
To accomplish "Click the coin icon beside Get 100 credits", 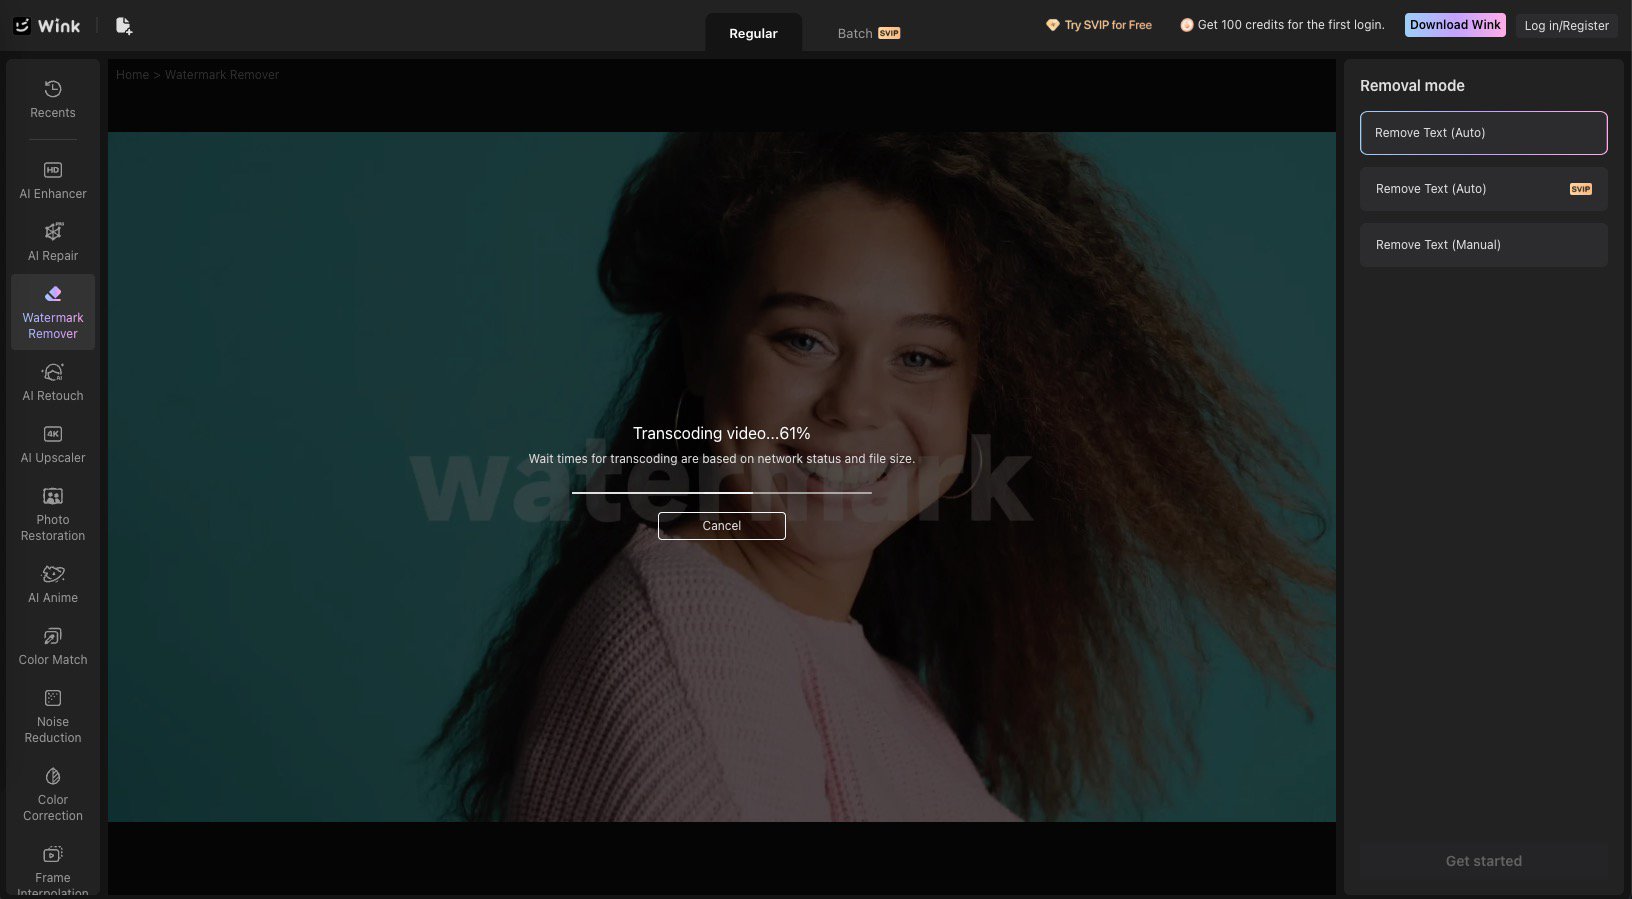I will 1186,25.
